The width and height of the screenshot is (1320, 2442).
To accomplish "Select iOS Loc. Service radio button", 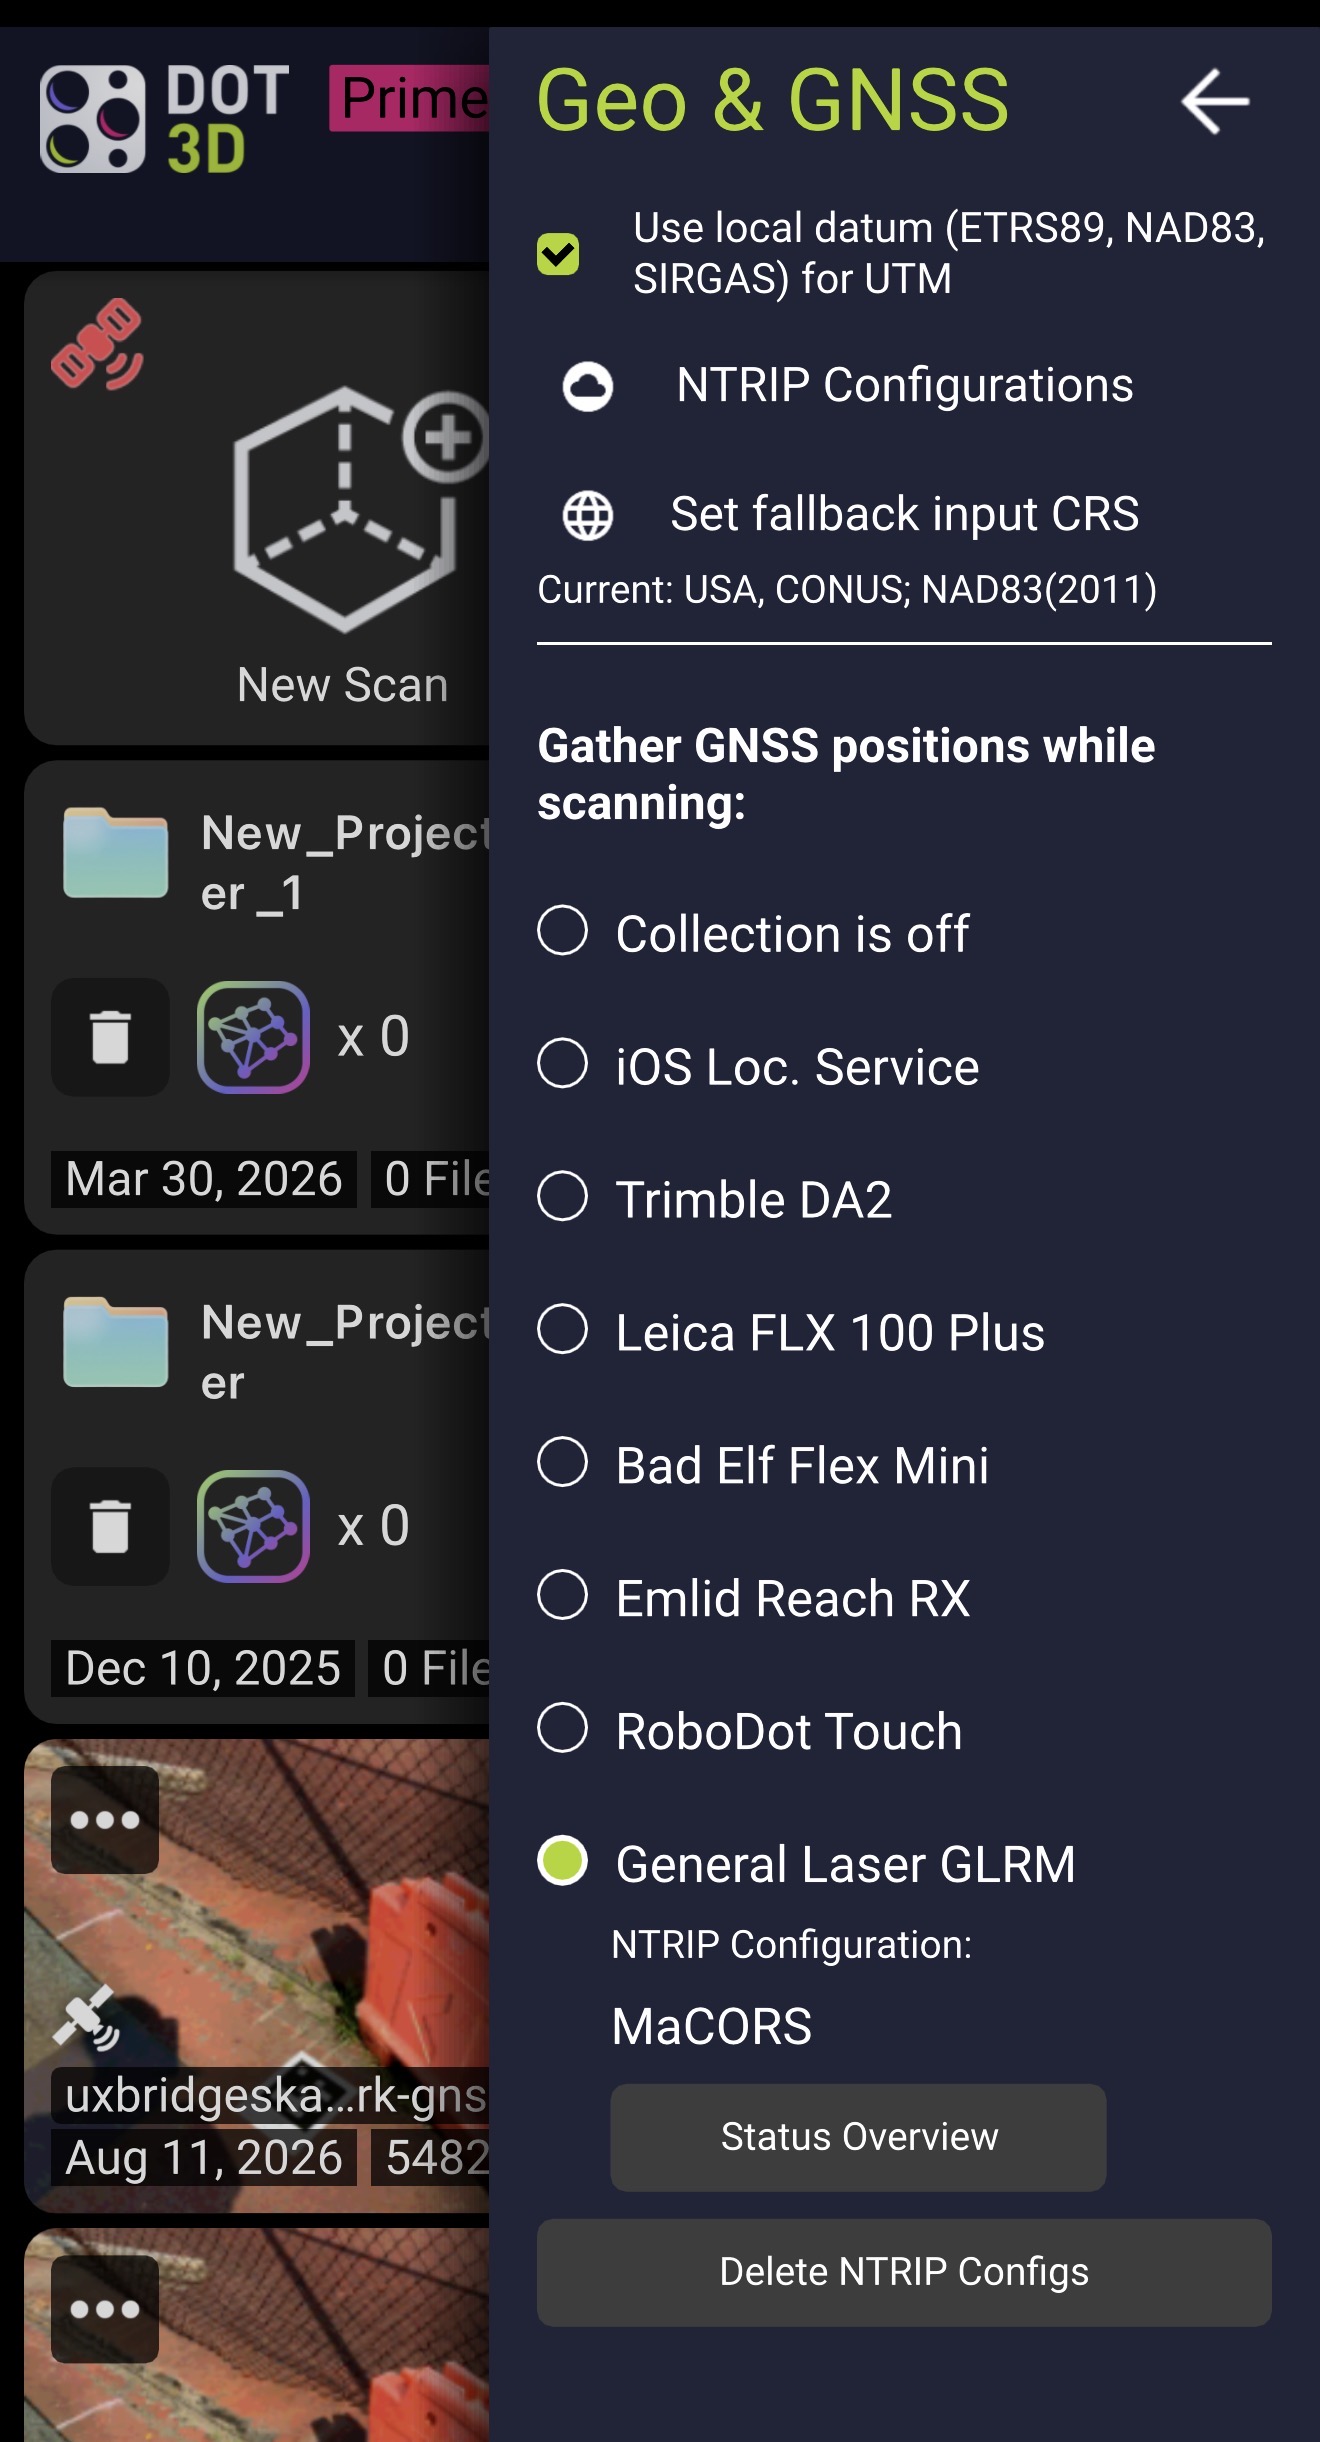I will pos(562,1063).
